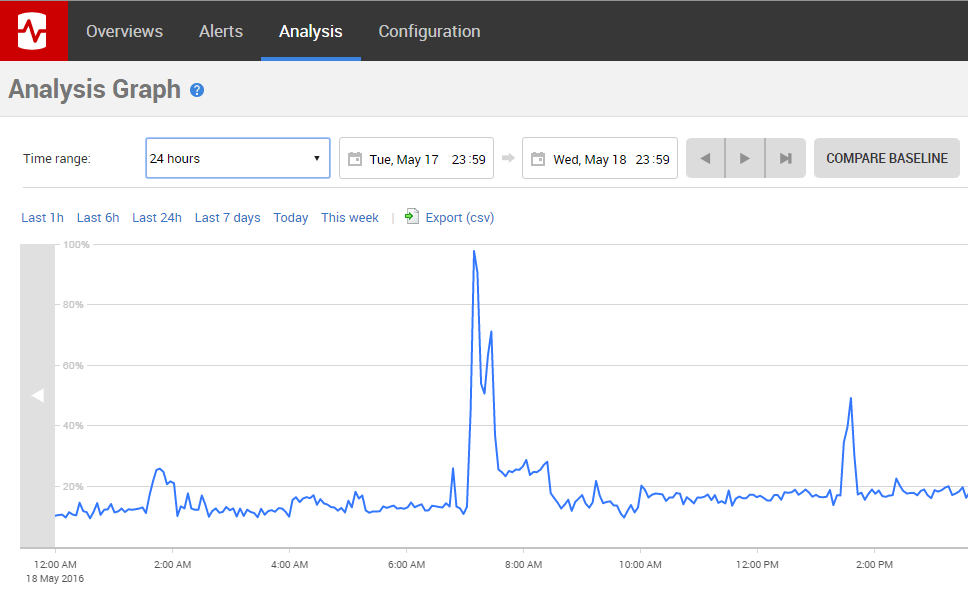Choose the Last 7 days range
This screenshot has width=968, height=589.
pos(227,217)
